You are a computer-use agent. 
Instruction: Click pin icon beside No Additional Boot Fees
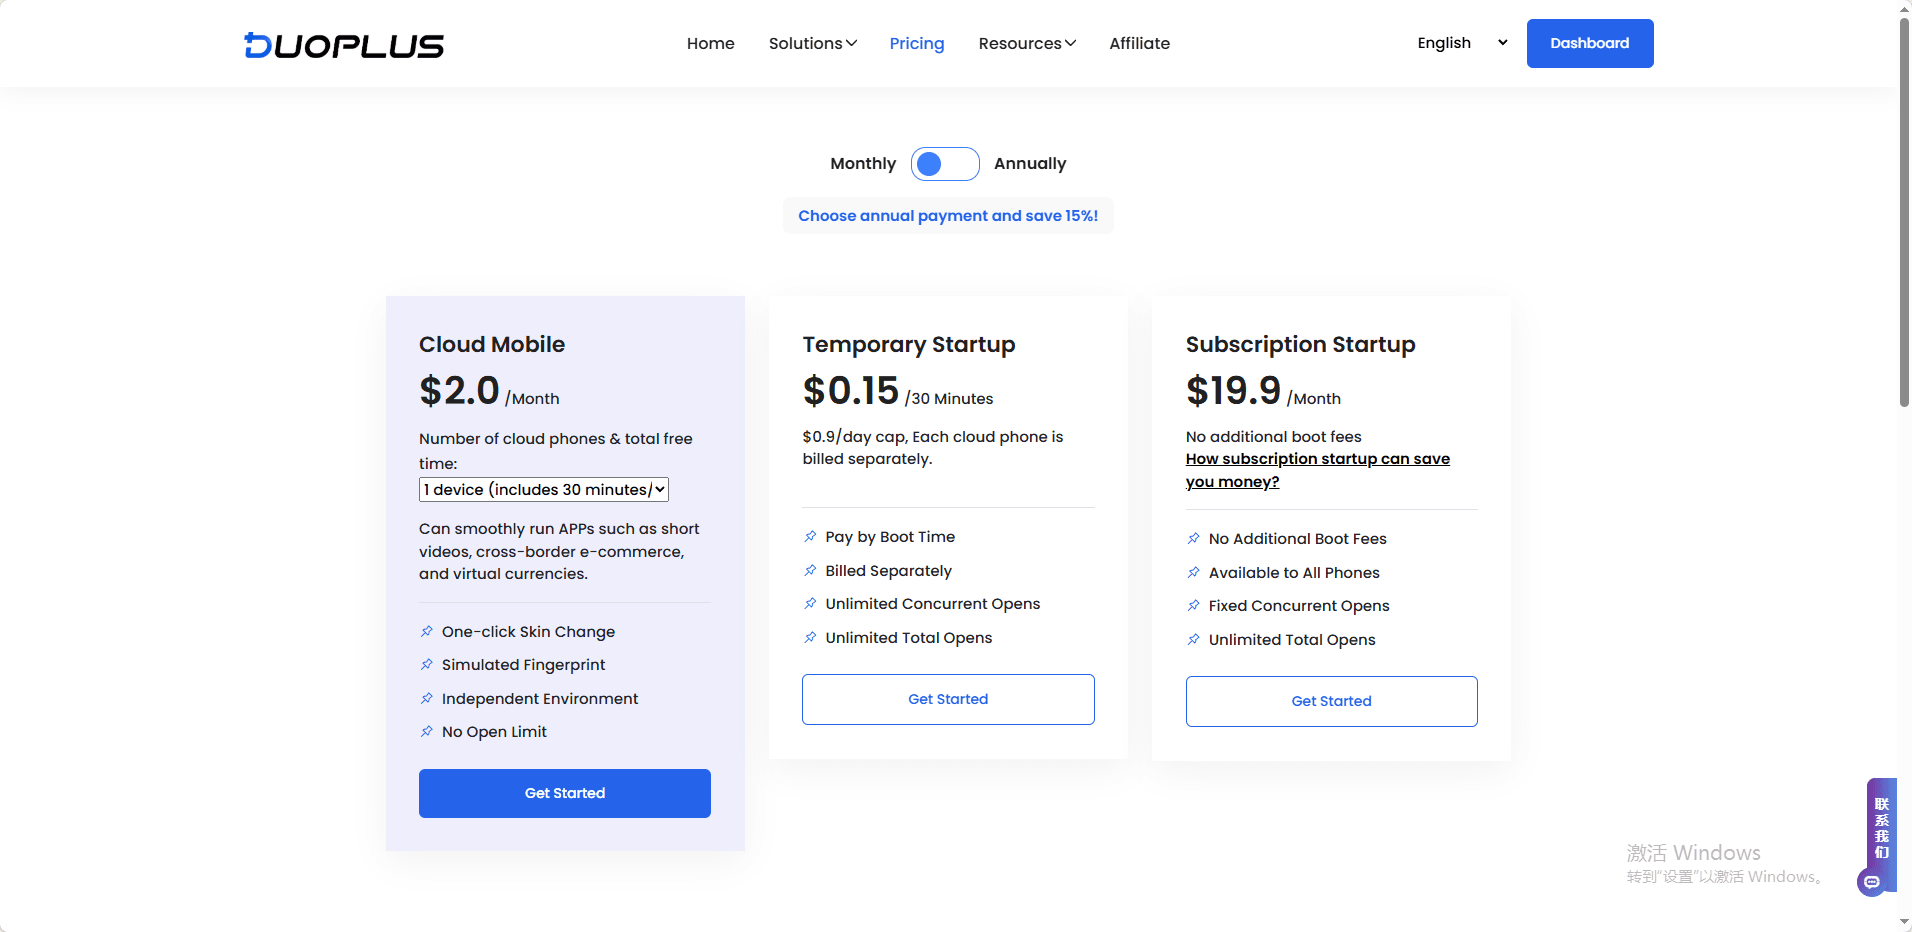pos(1193,538)
